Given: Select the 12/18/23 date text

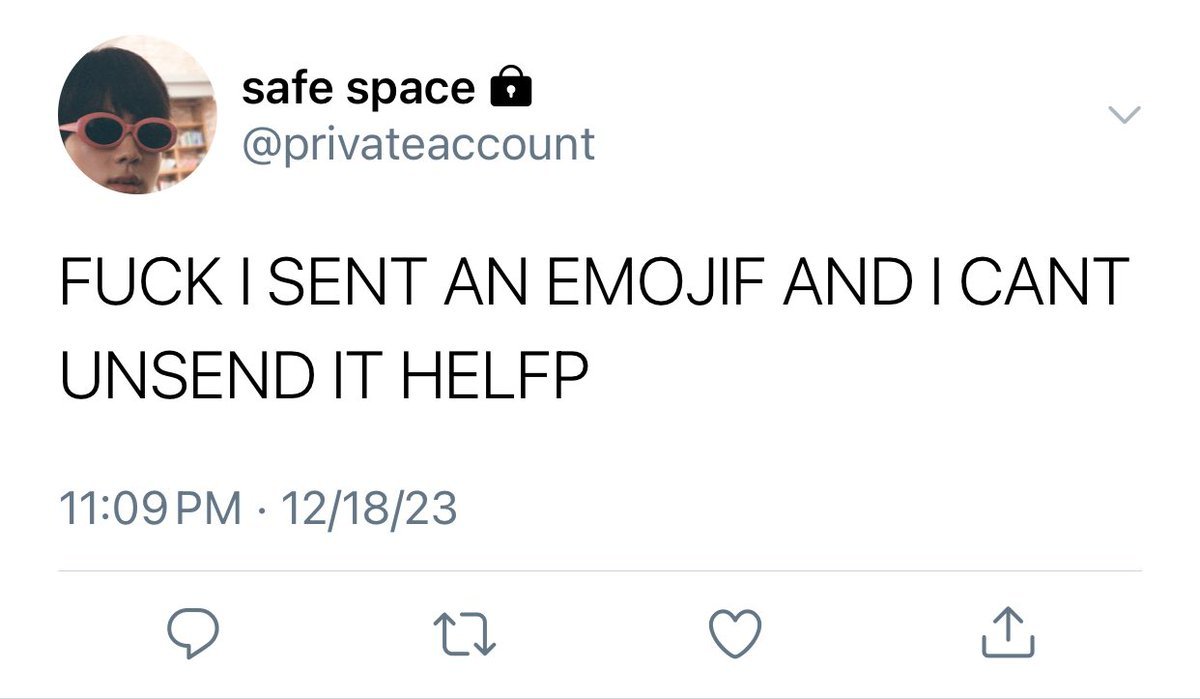Looking at the screenshot, I should 369,510.
